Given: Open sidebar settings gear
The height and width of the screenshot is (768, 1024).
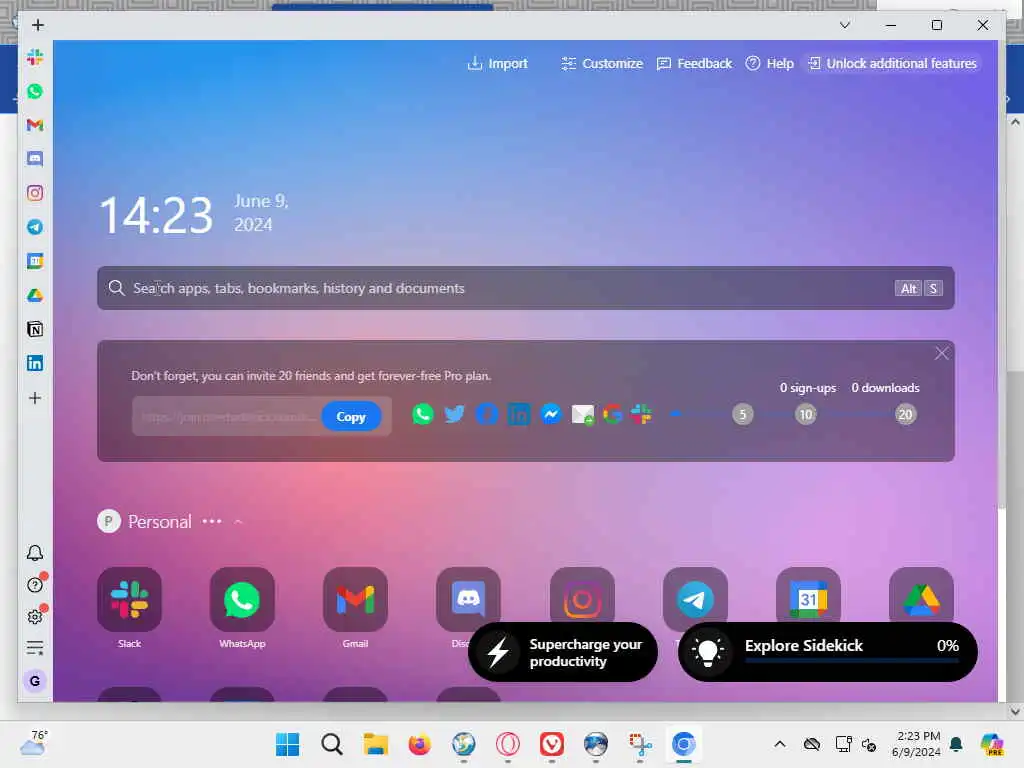Looking at the screenshot, I should click(x=35, y=616).
